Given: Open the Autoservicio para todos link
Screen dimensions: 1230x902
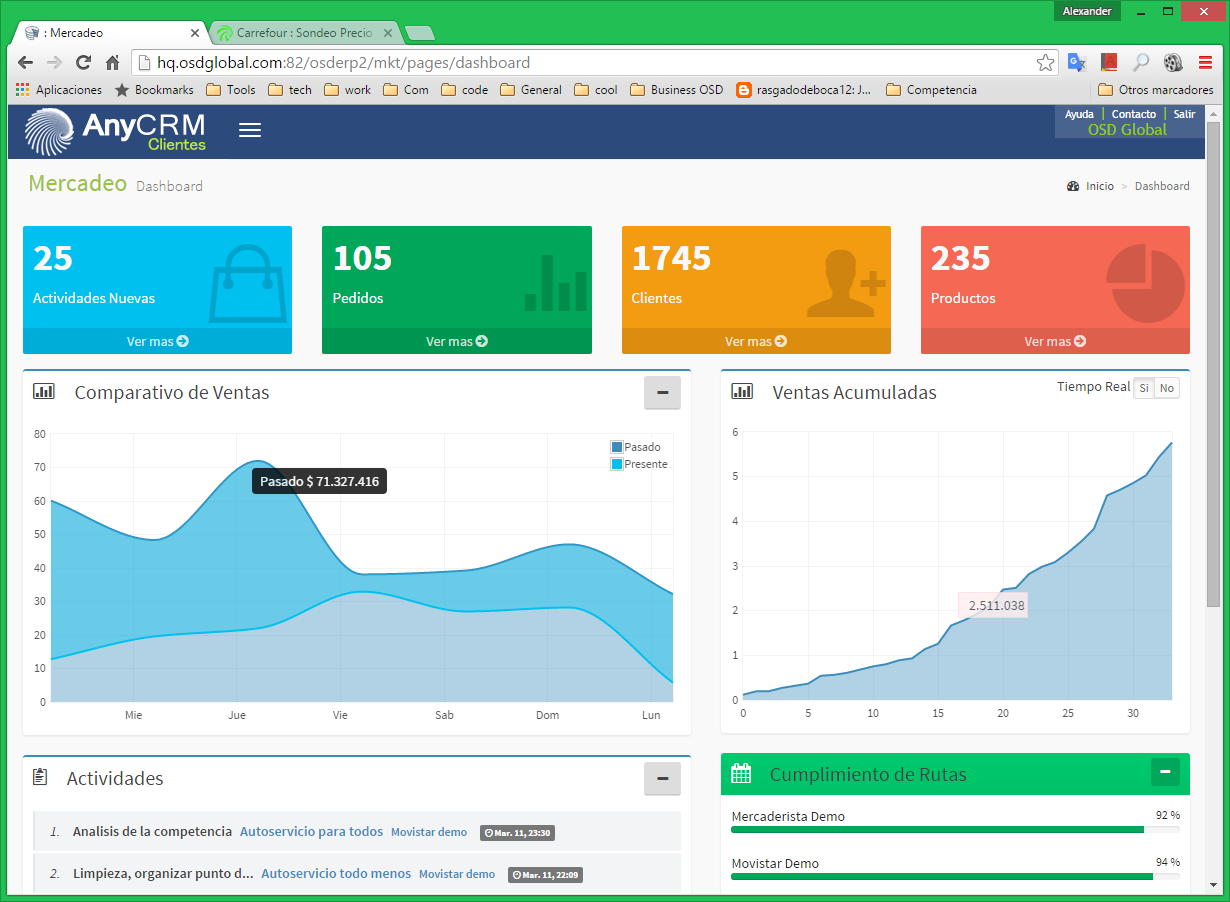Looking at the screenshot, I should [311, 832].
